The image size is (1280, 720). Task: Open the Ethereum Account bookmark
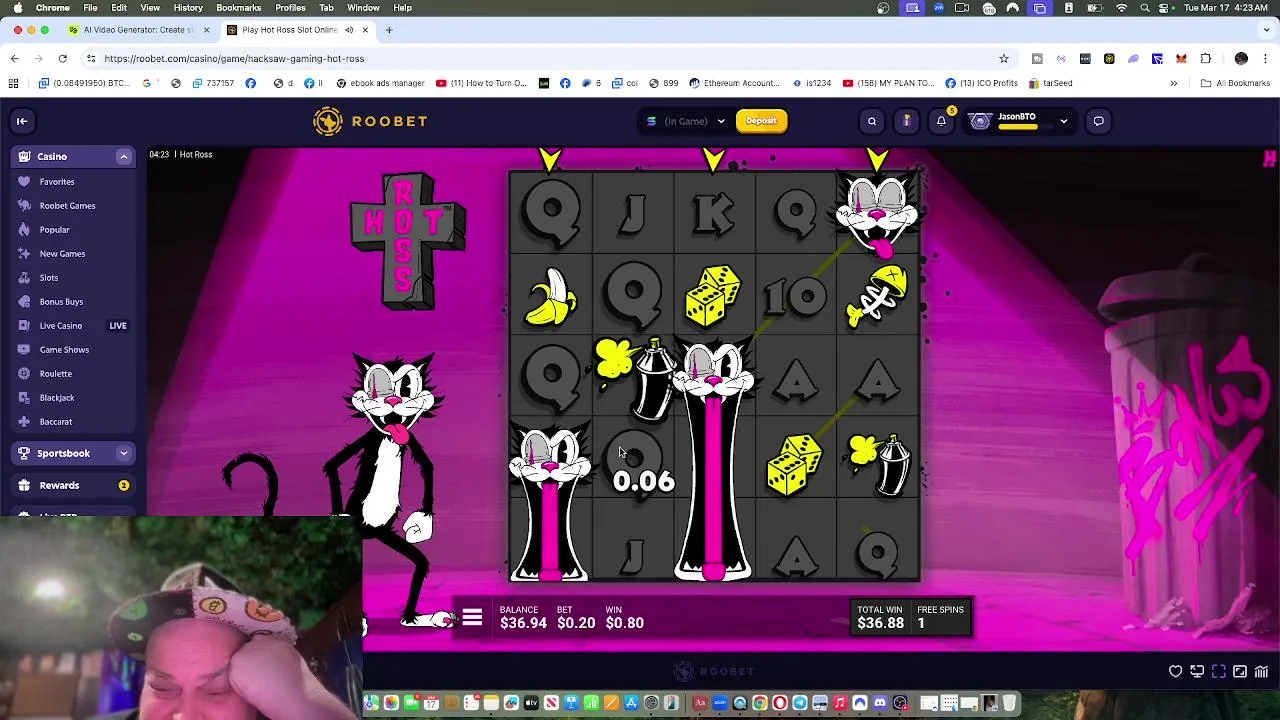[x=733, y=83]
